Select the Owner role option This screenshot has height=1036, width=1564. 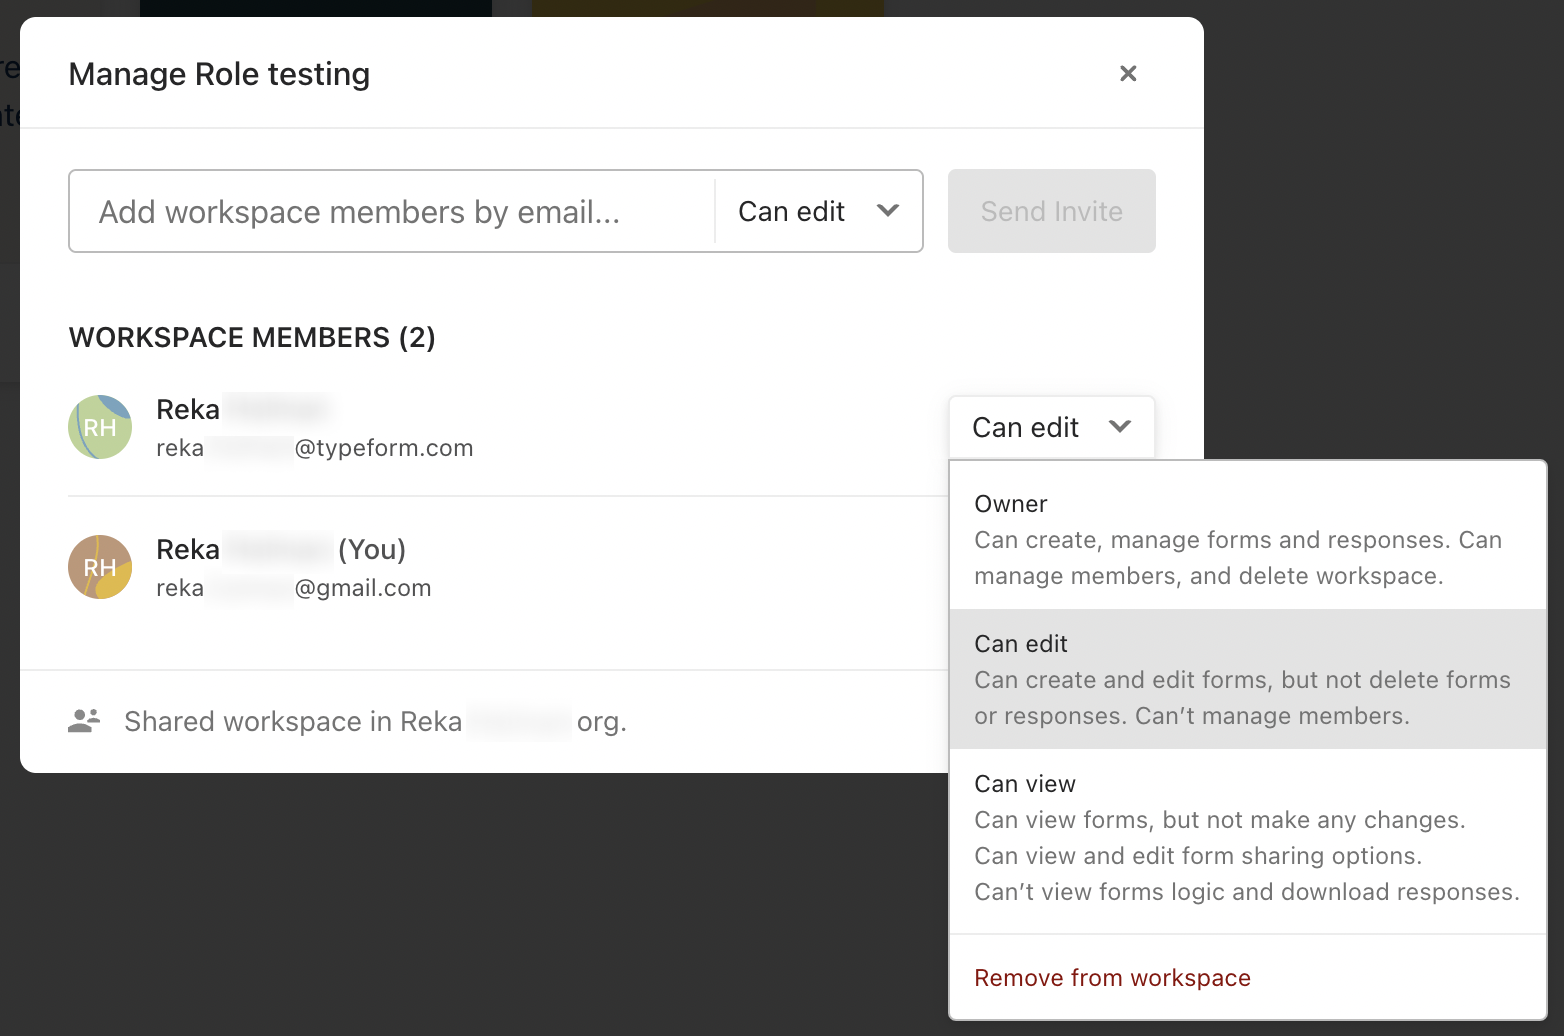(x=1248, y=539)
